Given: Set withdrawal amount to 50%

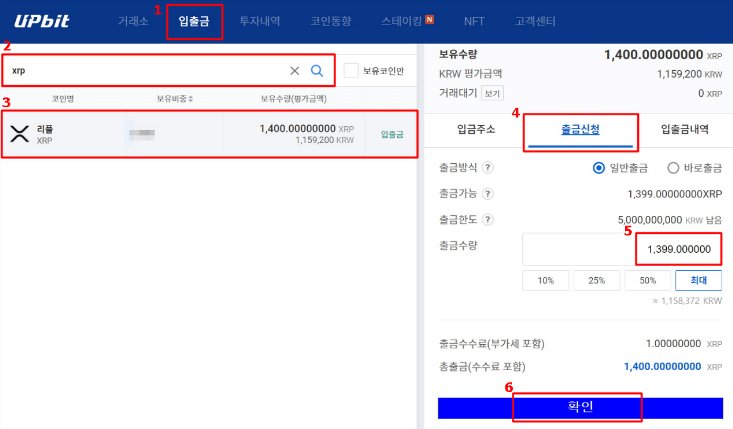Looking at the screenshot, I should coord(647,280).
